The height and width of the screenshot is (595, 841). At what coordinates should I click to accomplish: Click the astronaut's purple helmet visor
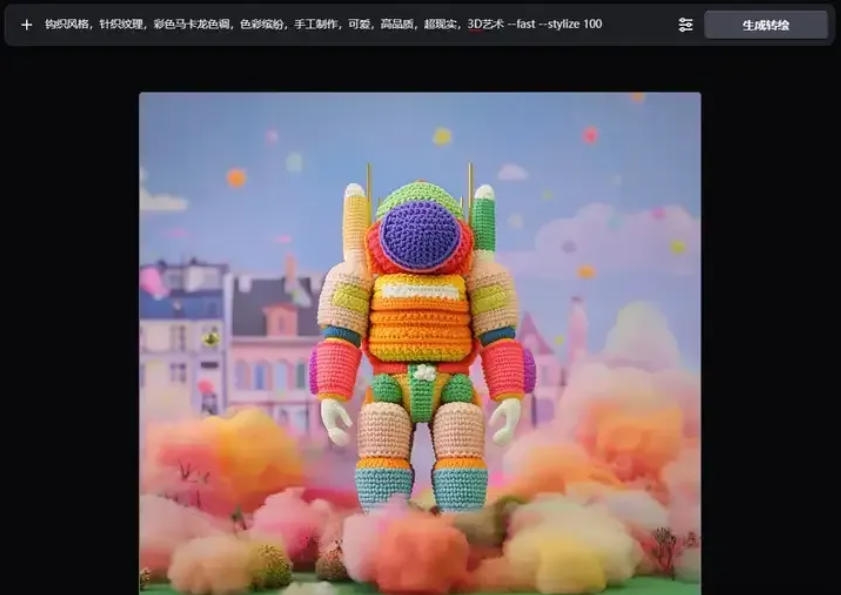[x=418, y=235]
